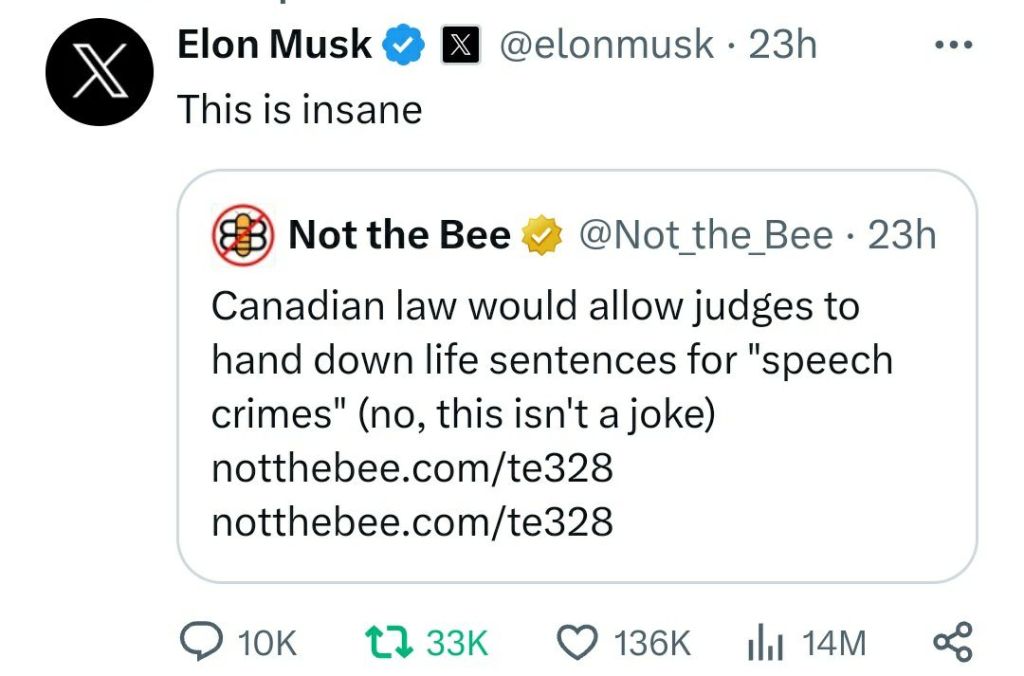Open the first notthebee.com/te328 link
Screen dimensions: 1024x676
point(412,469)
